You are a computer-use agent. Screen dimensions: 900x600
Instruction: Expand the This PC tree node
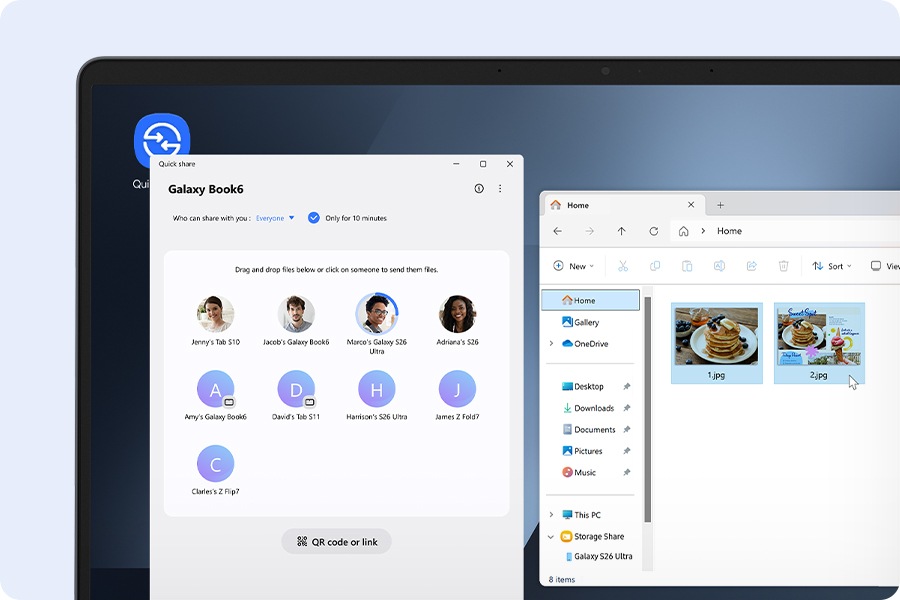[x=551, y=514]
